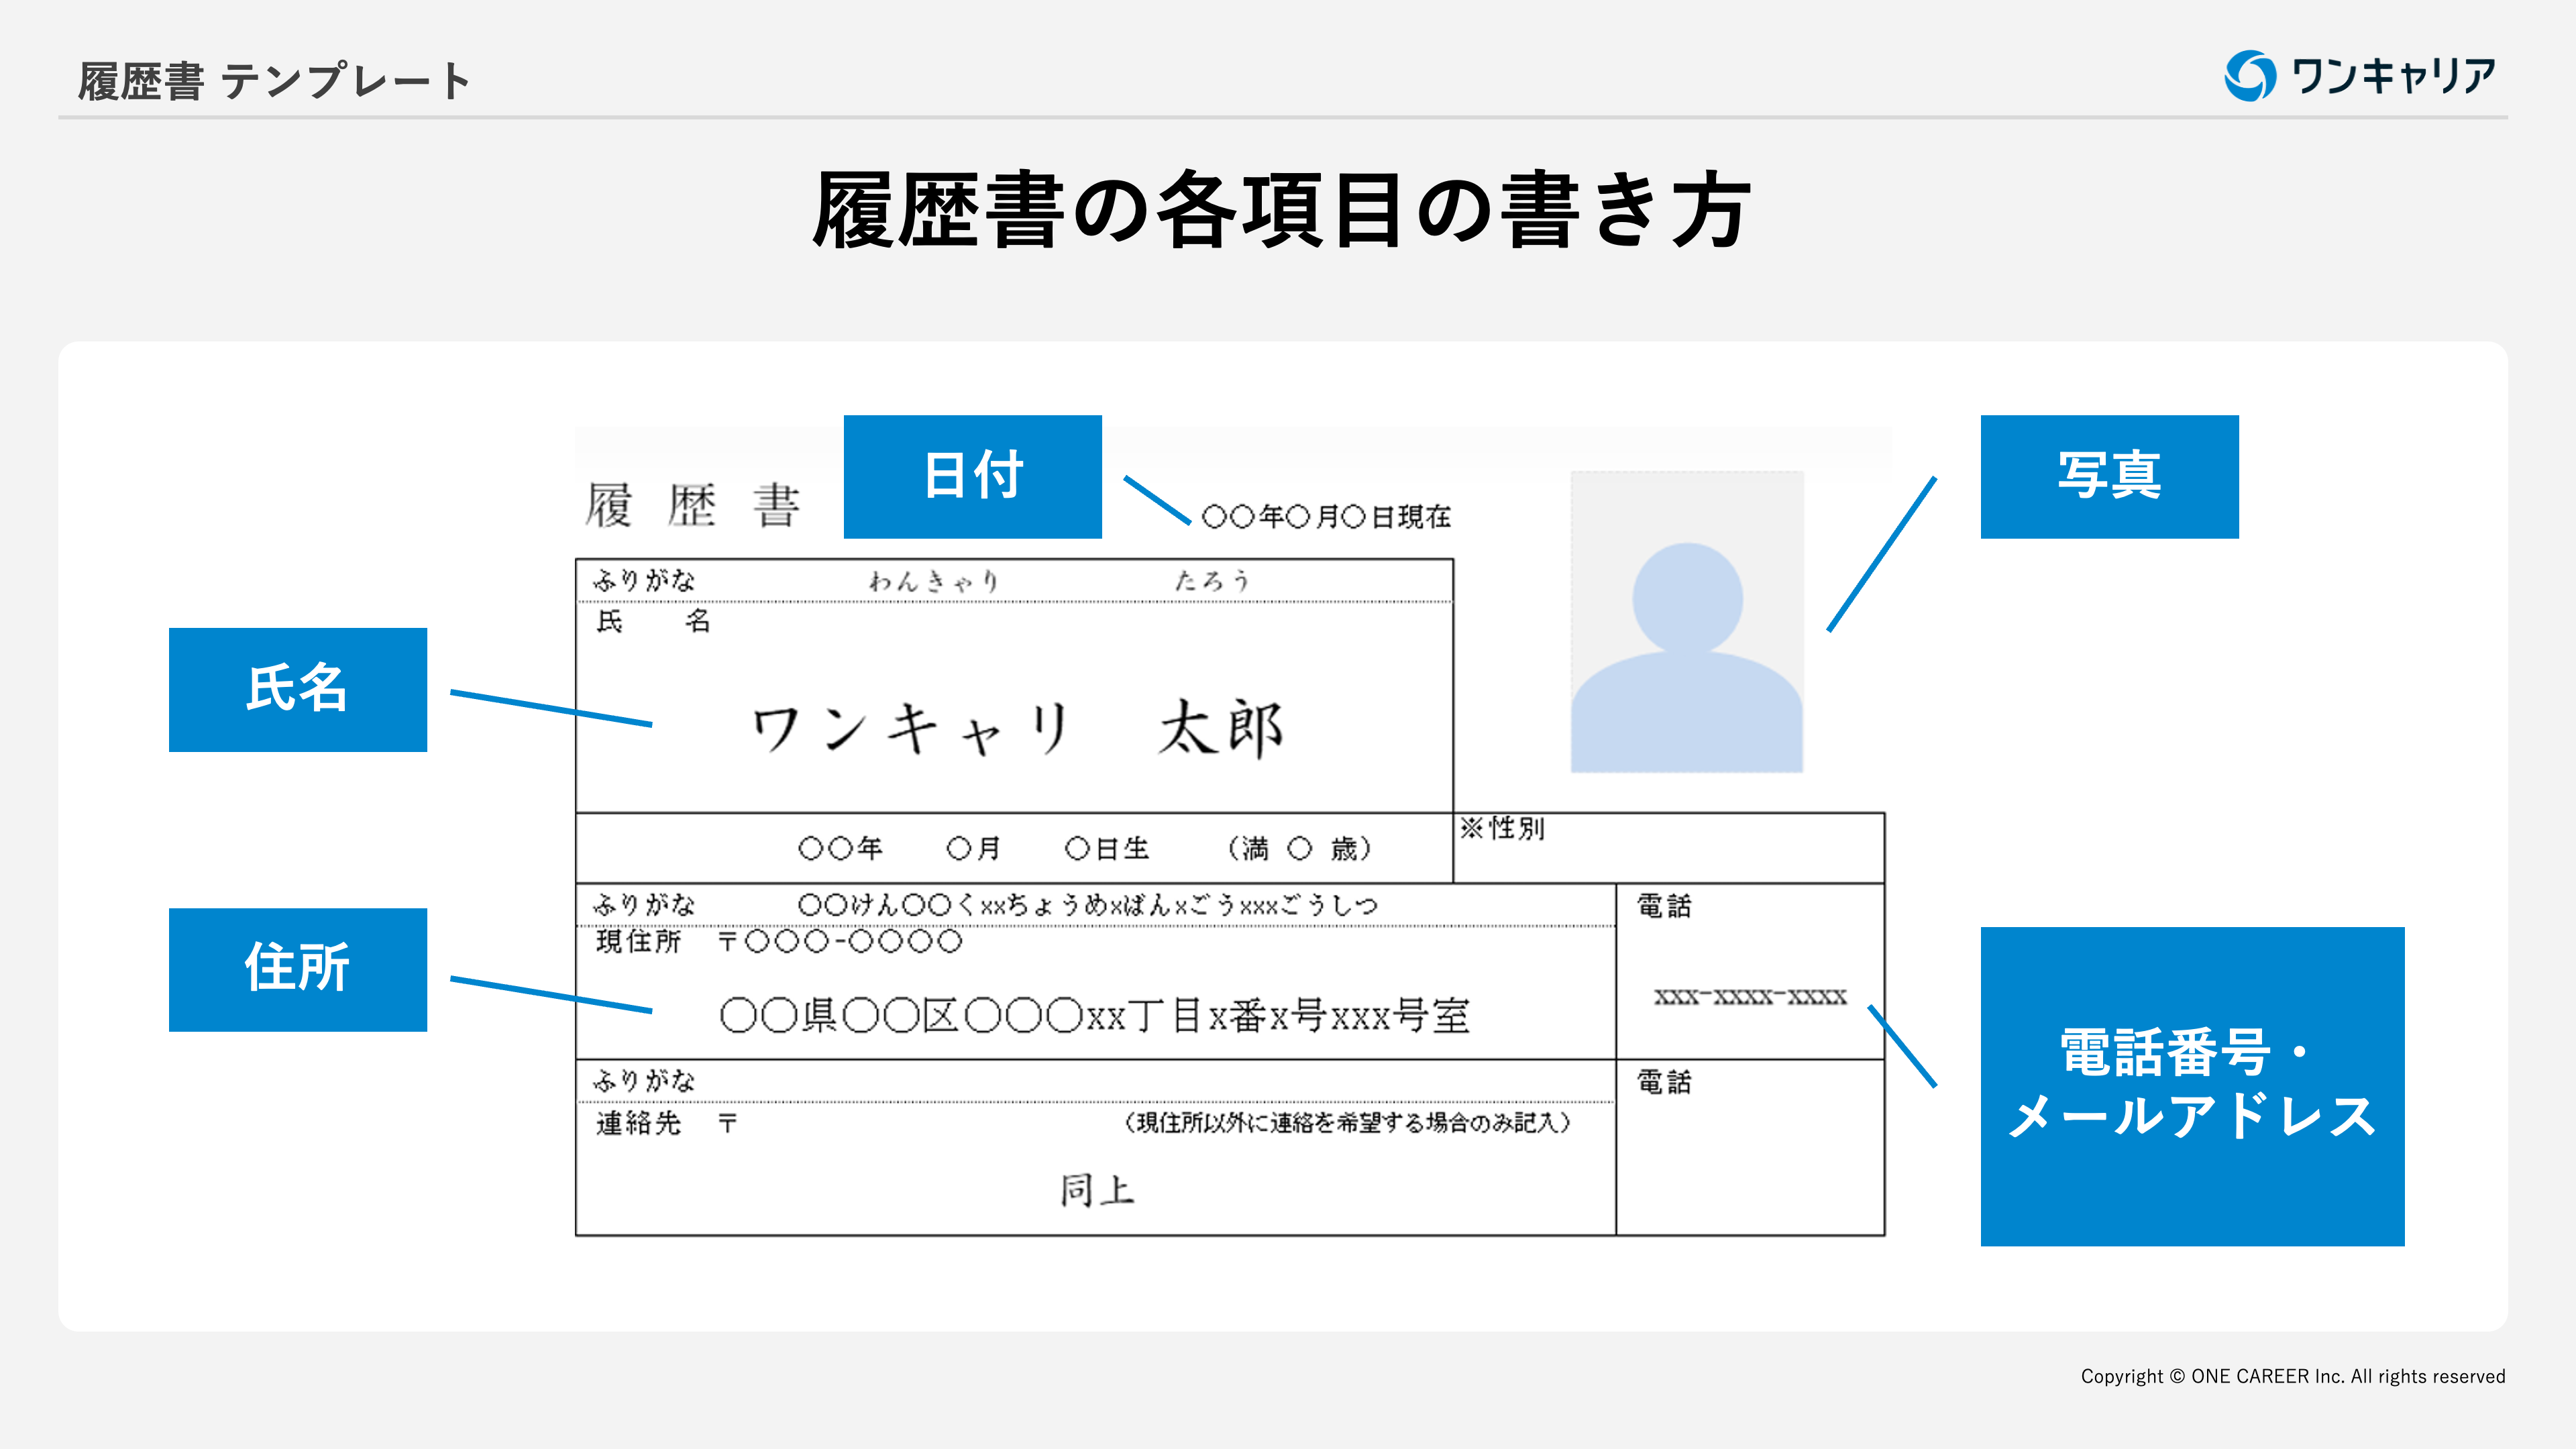
Task: Click the main title 履歴書の各項目の書き方
Action: [1281, 210]
